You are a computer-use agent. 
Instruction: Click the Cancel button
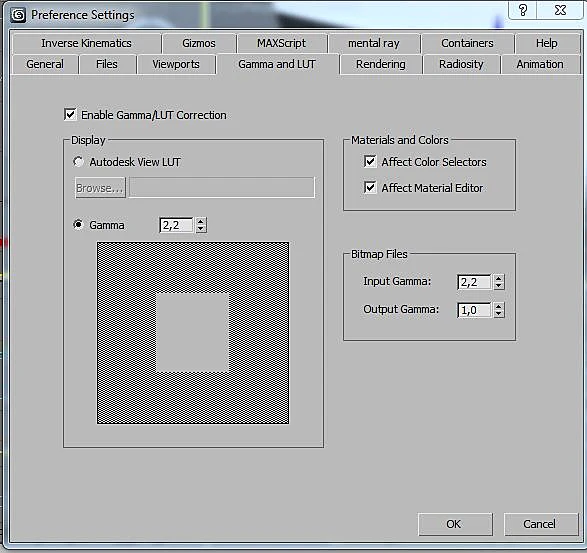coord(540,524)
